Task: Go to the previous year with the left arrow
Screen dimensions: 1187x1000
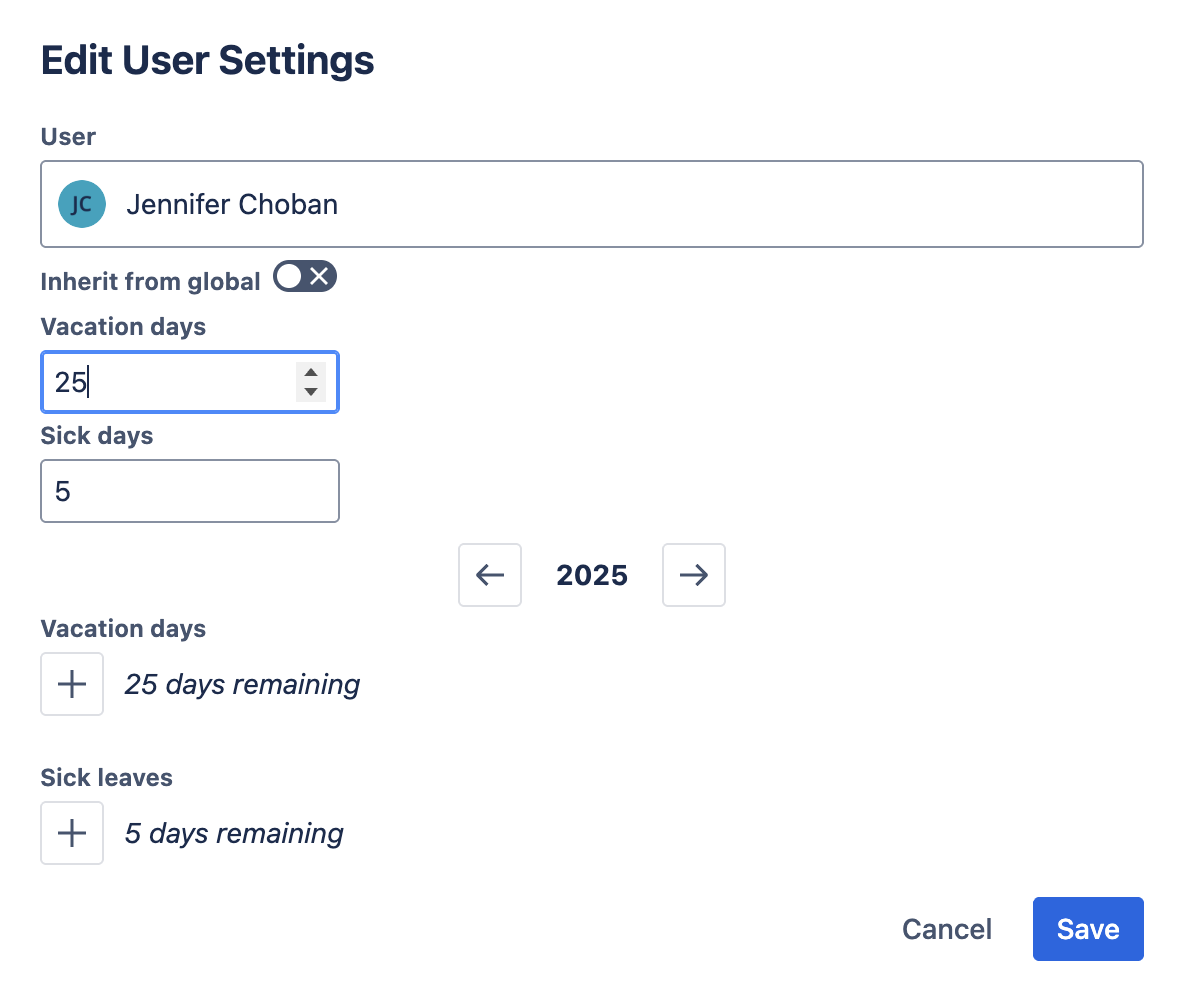Action: click(490, 575)
